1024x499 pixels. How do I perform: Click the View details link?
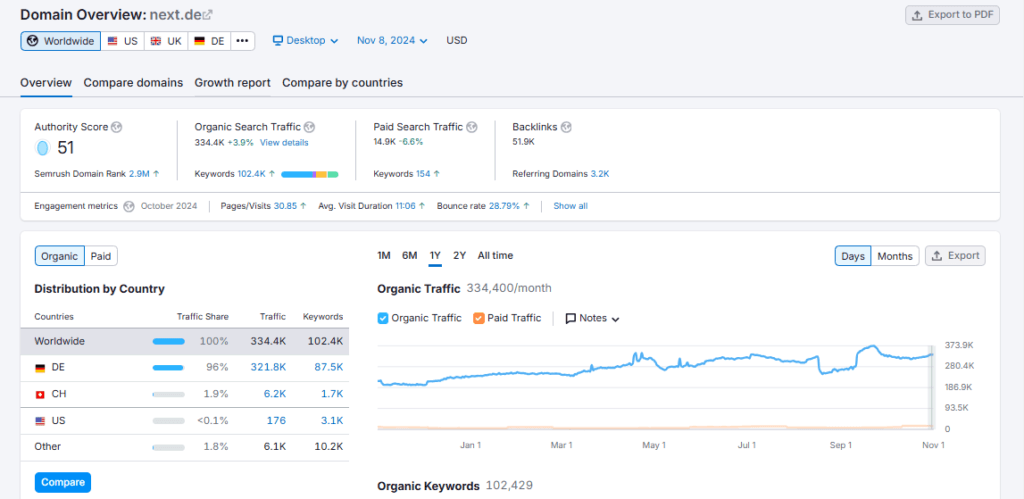click(284, 143)
